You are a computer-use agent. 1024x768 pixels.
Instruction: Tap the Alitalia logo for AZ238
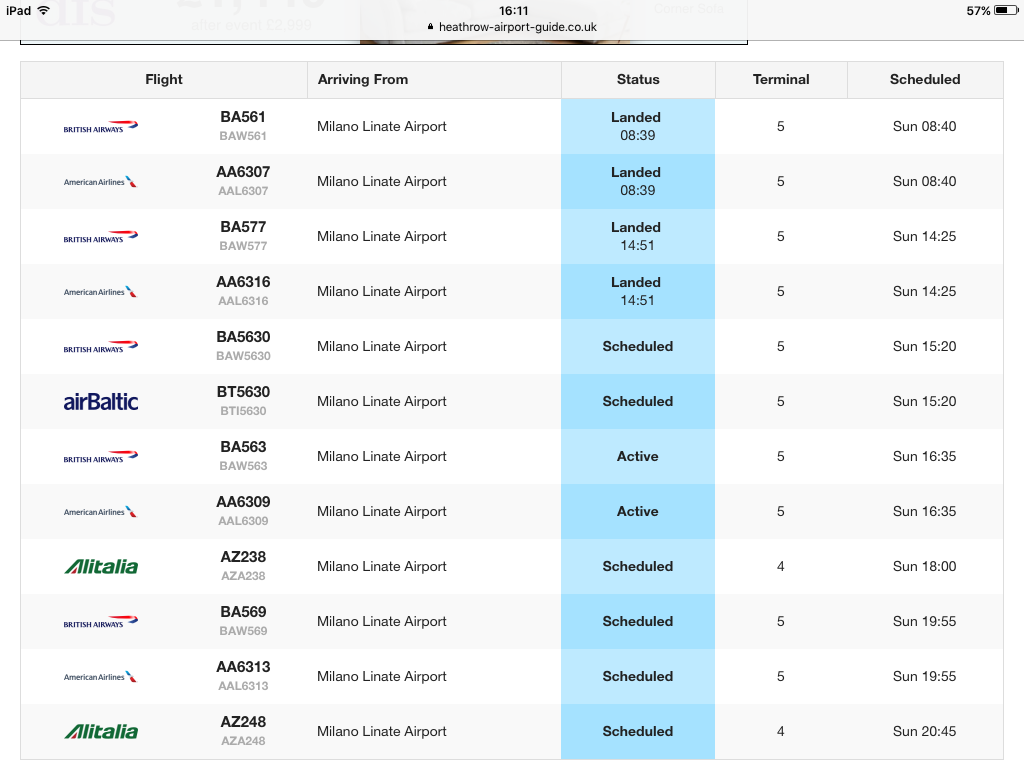click(x=101, y=566)
